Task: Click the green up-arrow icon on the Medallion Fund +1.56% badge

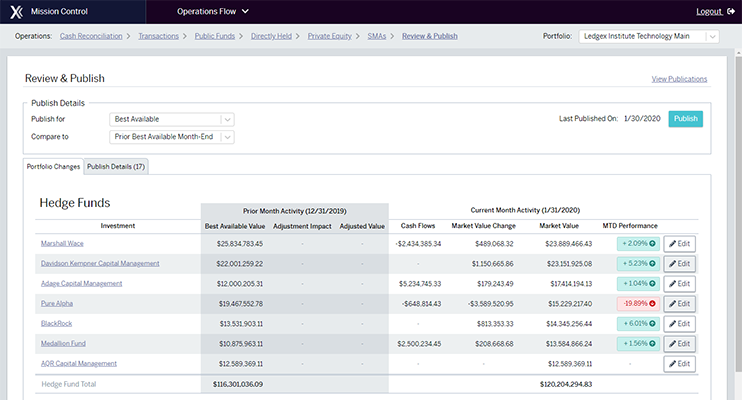Action: tap(652, 344)
